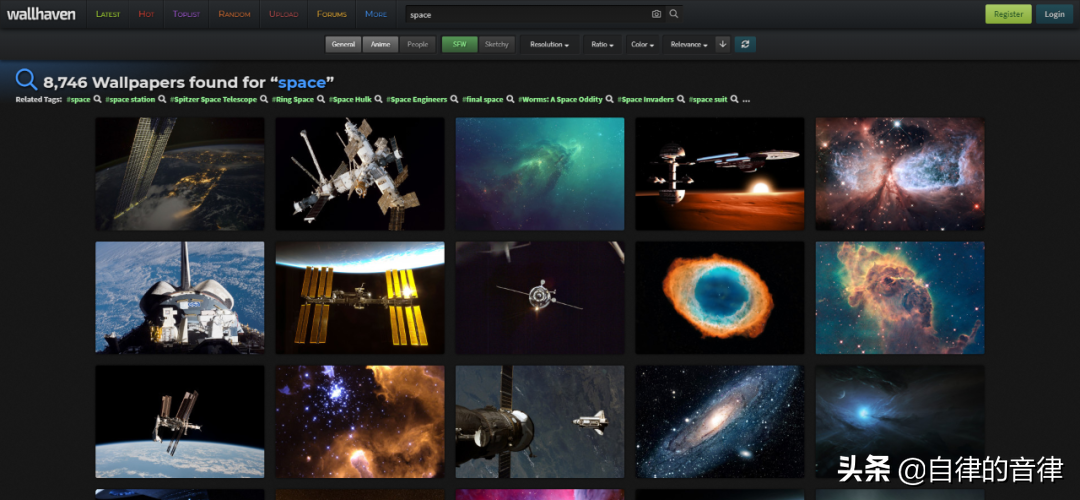Follow the #space related tag link
Viewport: 1080px width, 500px height.
click(79, 99)
